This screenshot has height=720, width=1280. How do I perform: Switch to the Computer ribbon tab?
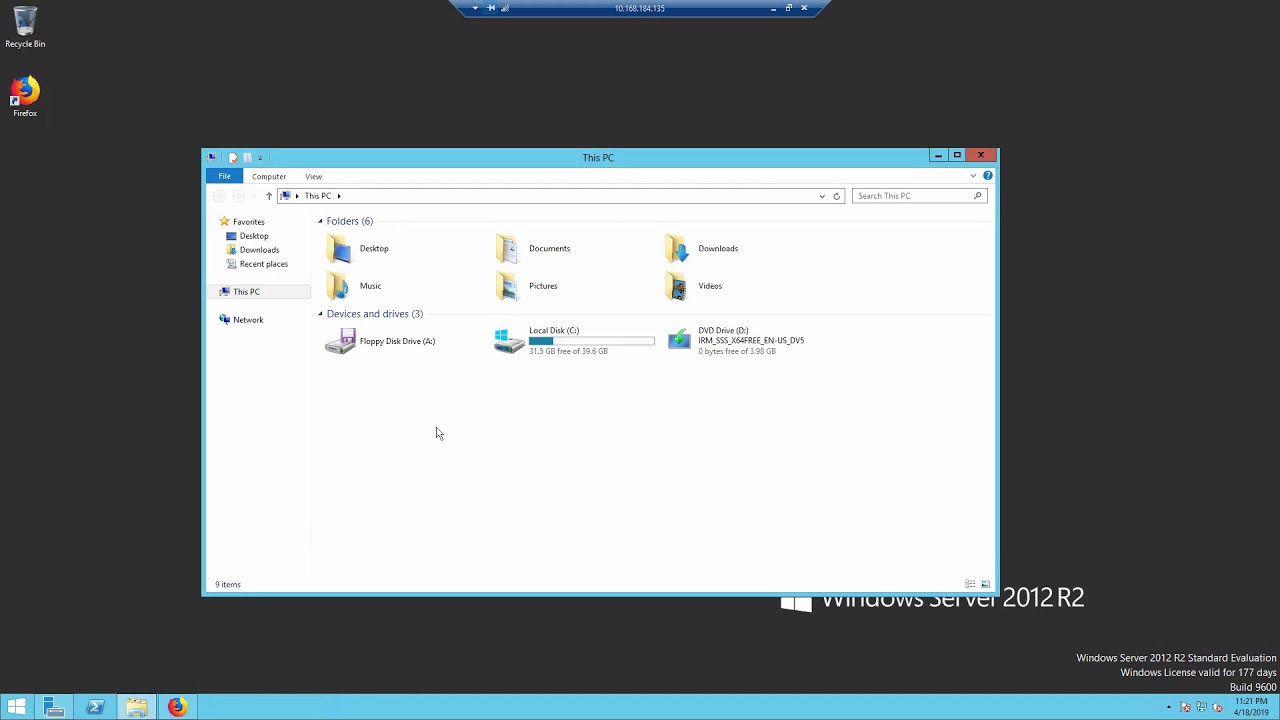pyautogui.click(x=269, y=176)
